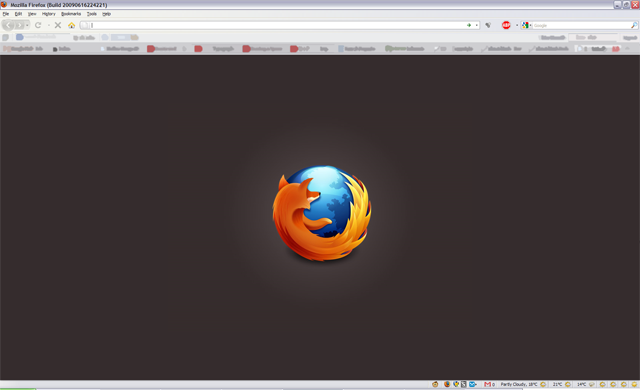Screen dimensions: 640x390
Task: Click the search magnifier icon
Action: (634, 25)
